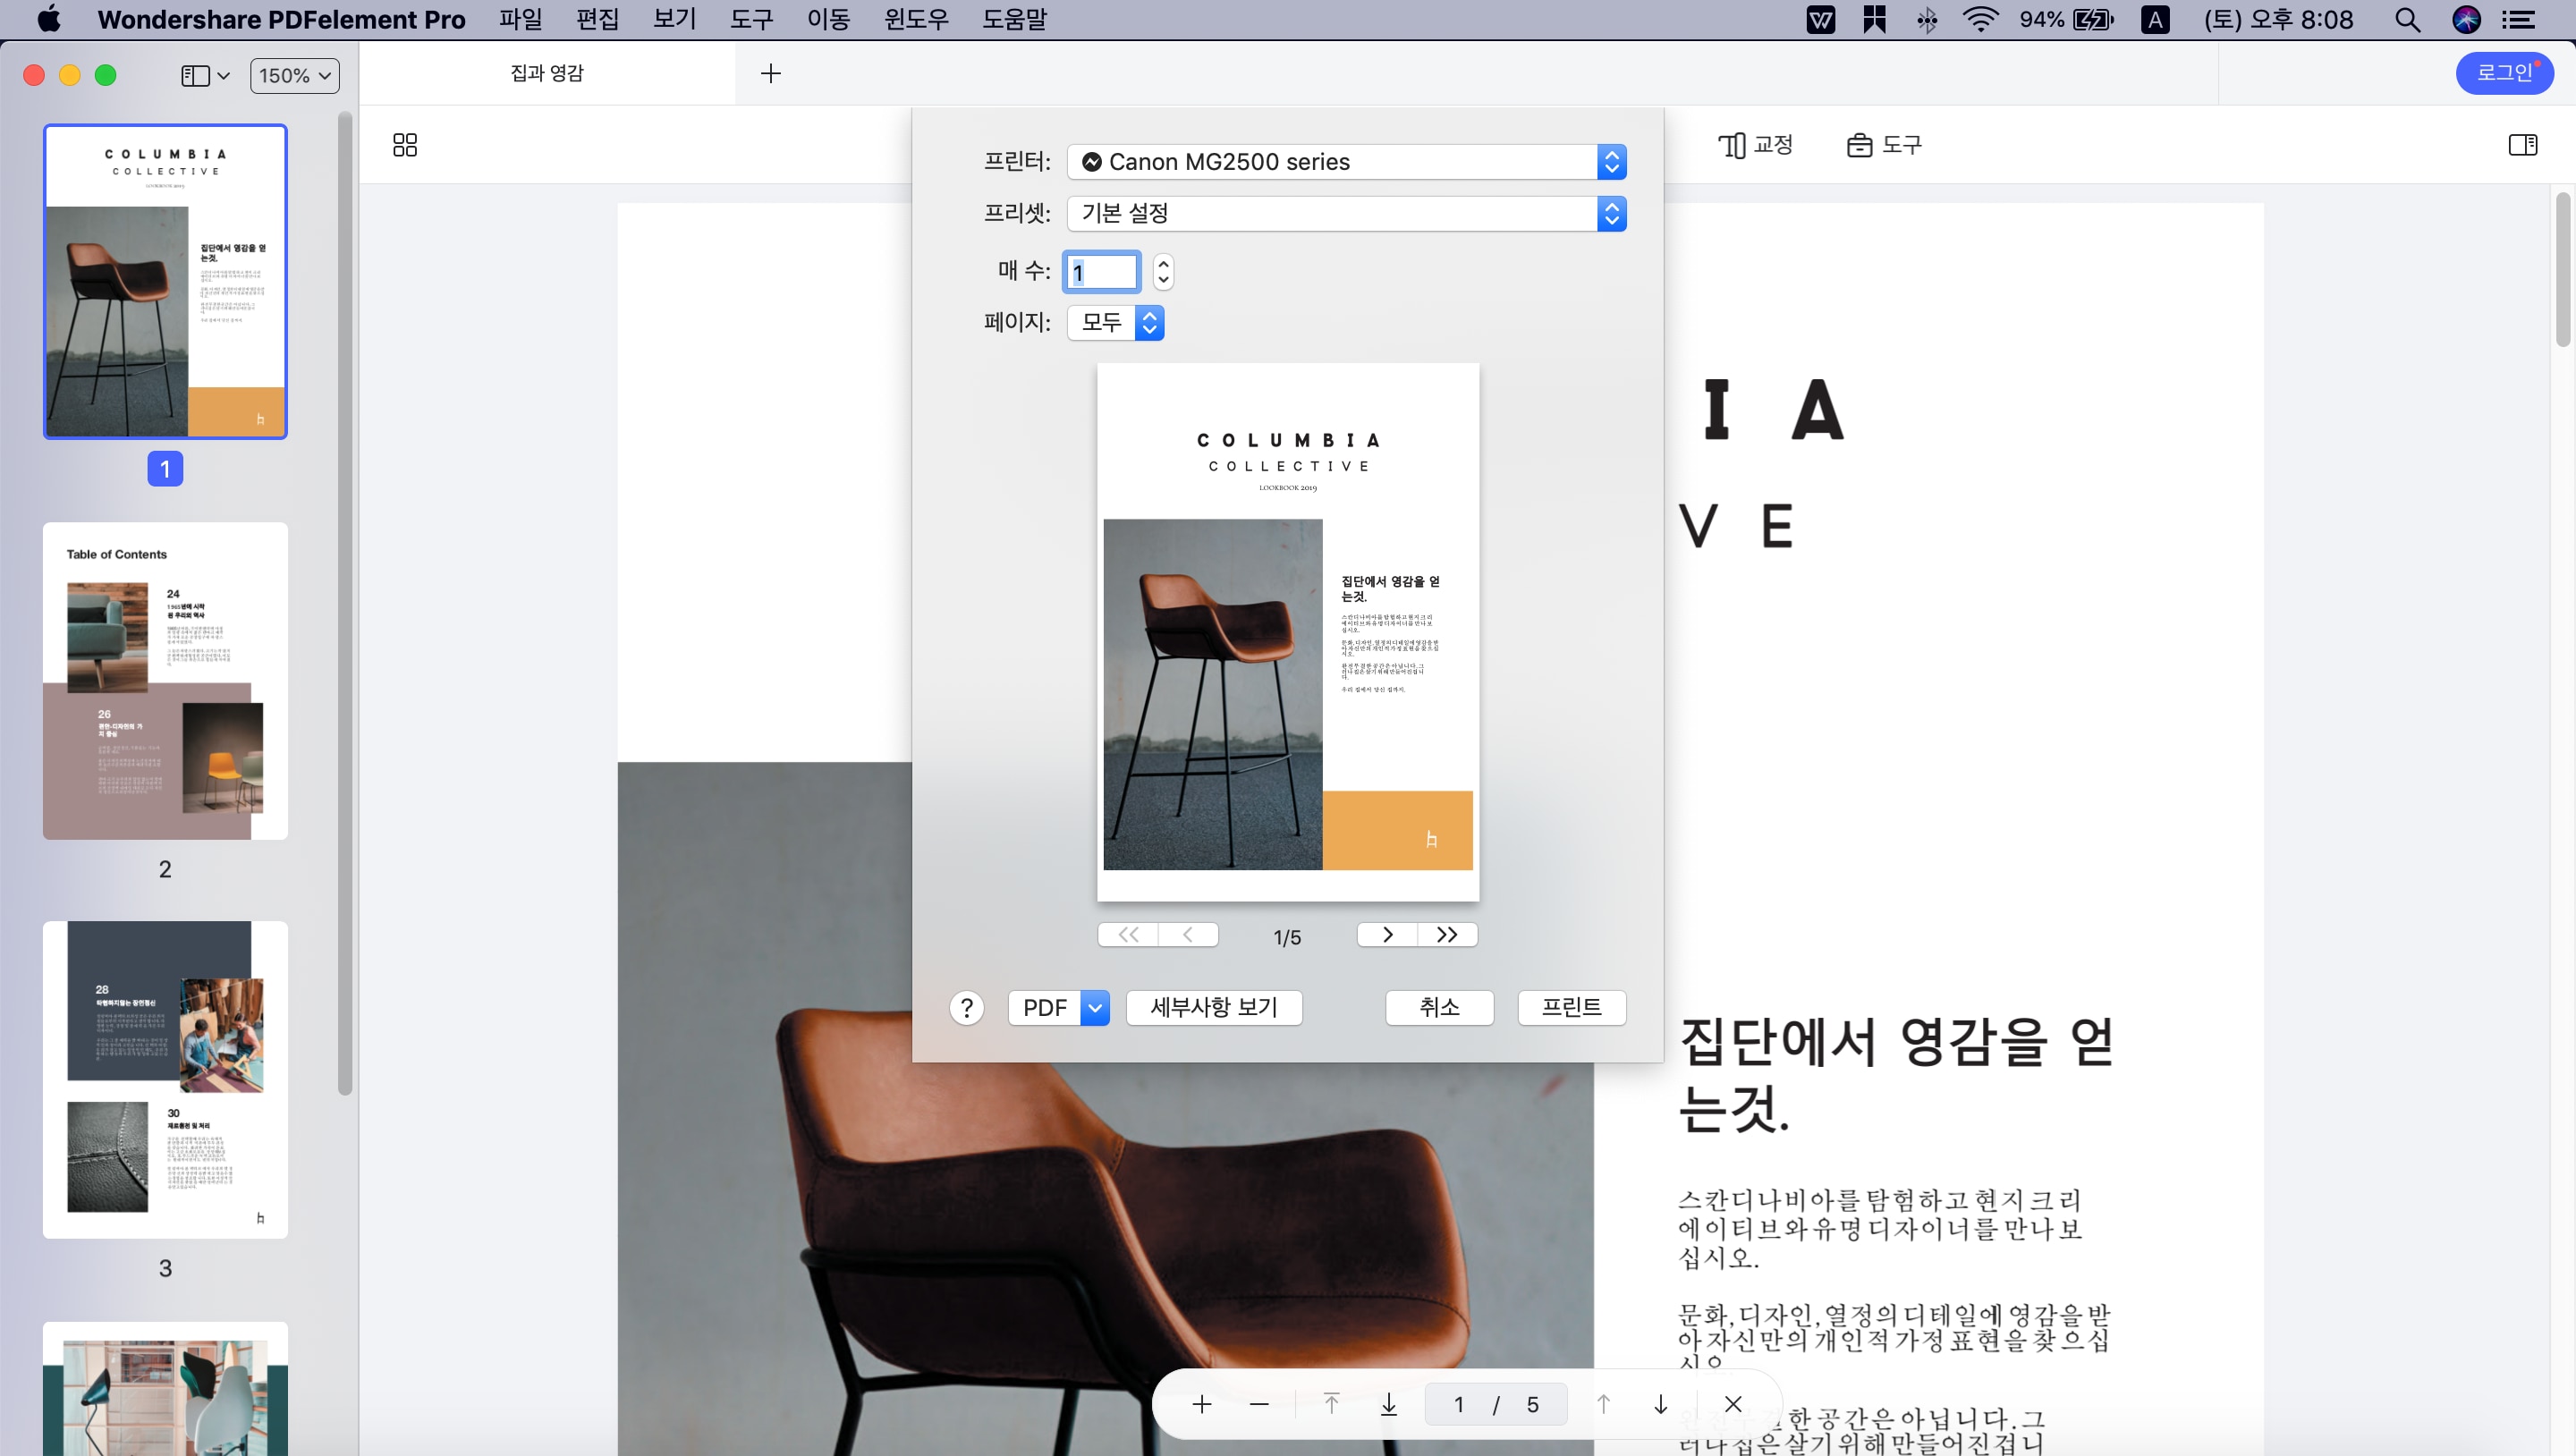Screen dimensions: 2576x1456
Task: Select the 집과 영감 document tab
Action: 547,73
